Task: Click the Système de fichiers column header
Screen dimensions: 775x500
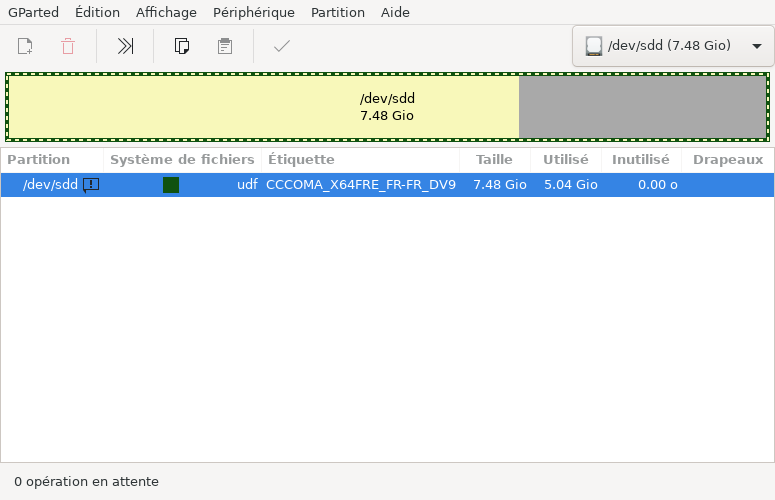Action: pos(182,159)
